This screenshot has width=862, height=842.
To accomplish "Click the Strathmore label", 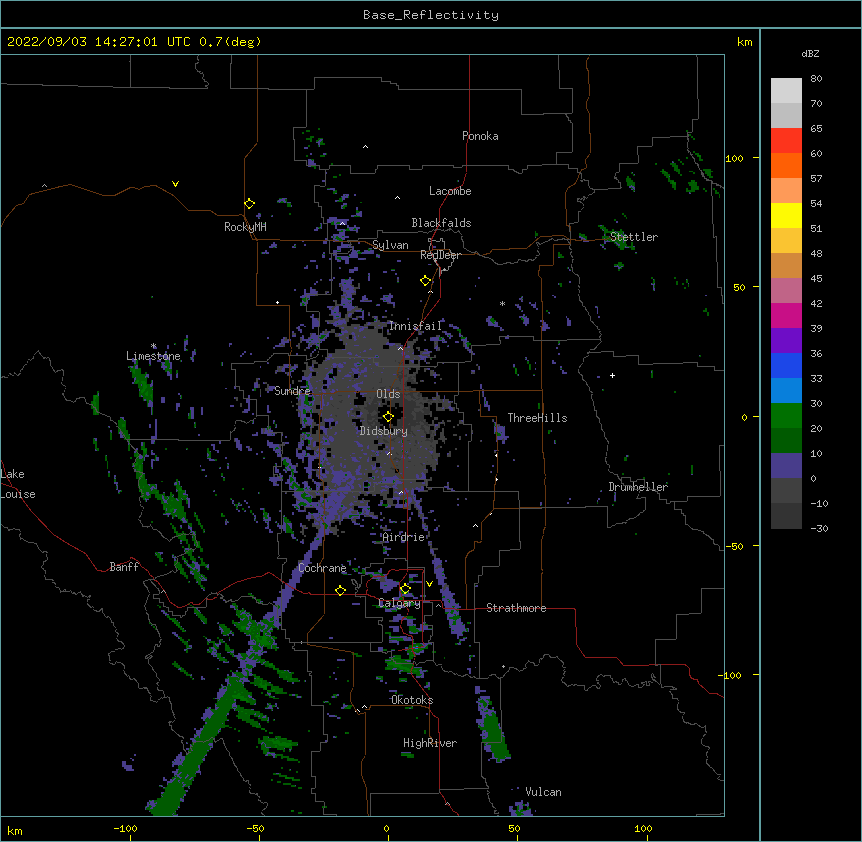I will [516, 608].
